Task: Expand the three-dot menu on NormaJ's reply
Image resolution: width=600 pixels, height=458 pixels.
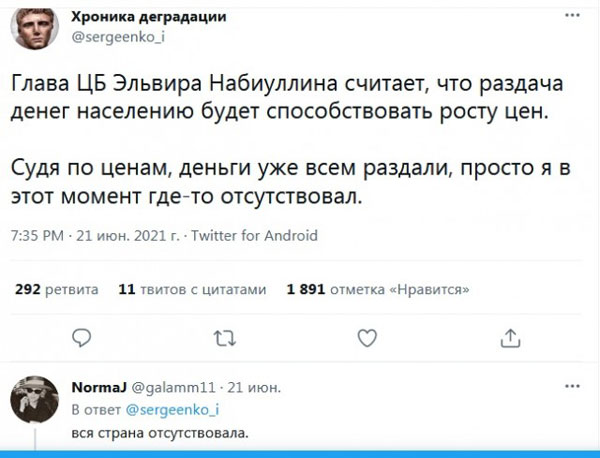Action: click(x=571, y=387)
